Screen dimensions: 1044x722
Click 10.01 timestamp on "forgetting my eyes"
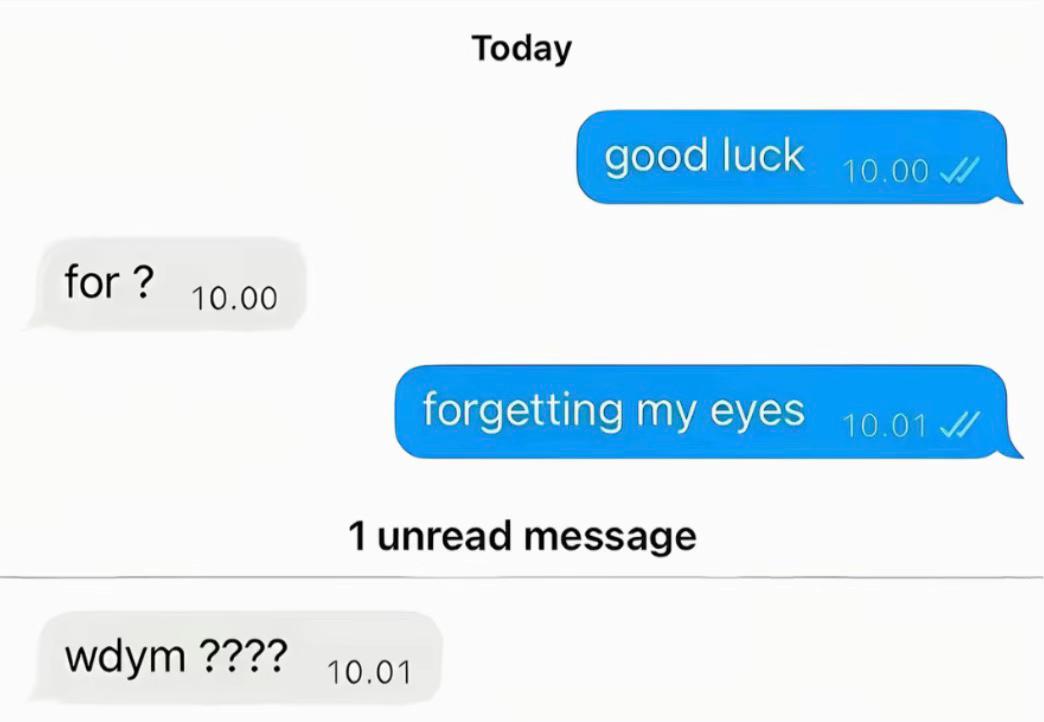(884, 426)
